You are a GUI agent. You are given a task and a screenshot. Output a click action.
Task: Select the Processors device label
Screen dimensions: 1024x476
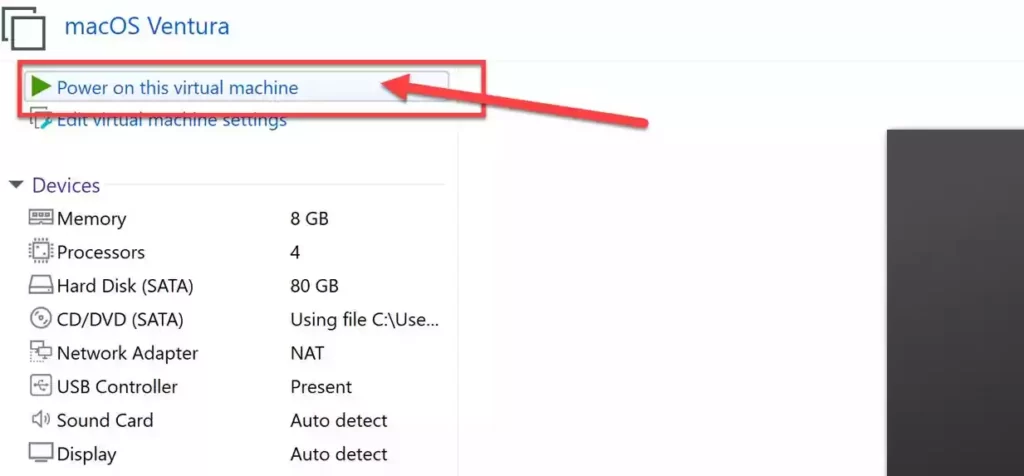coord(101,253)
